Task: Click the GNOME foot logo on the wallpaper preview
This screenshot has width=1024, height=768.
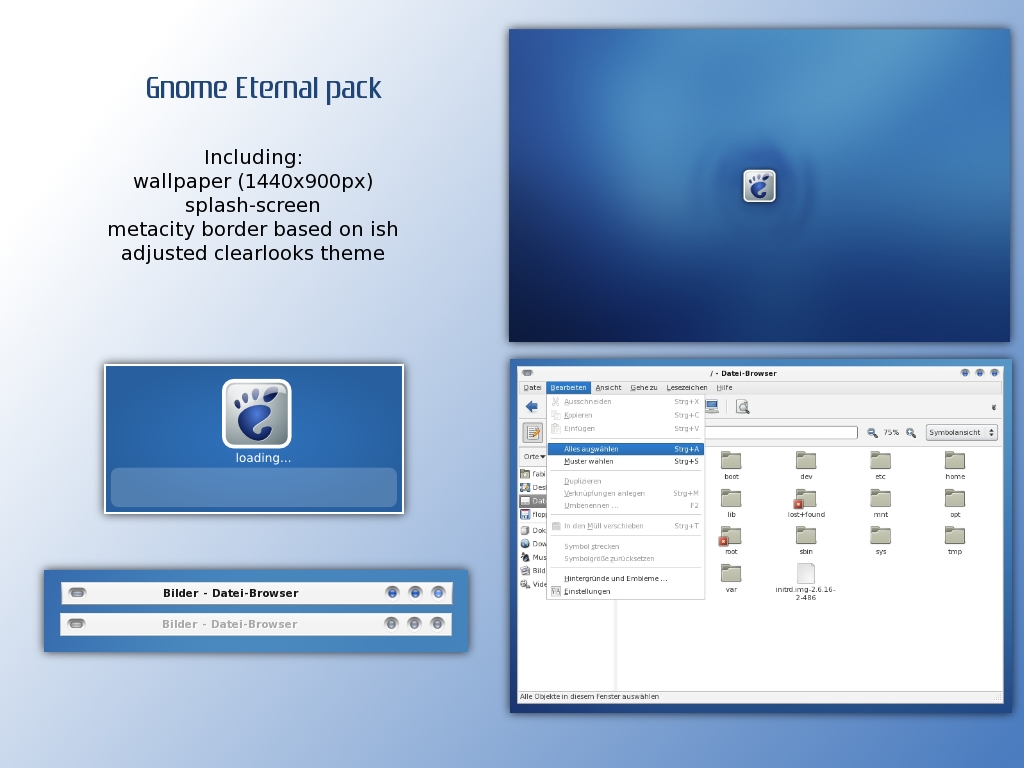Action: 760,186
